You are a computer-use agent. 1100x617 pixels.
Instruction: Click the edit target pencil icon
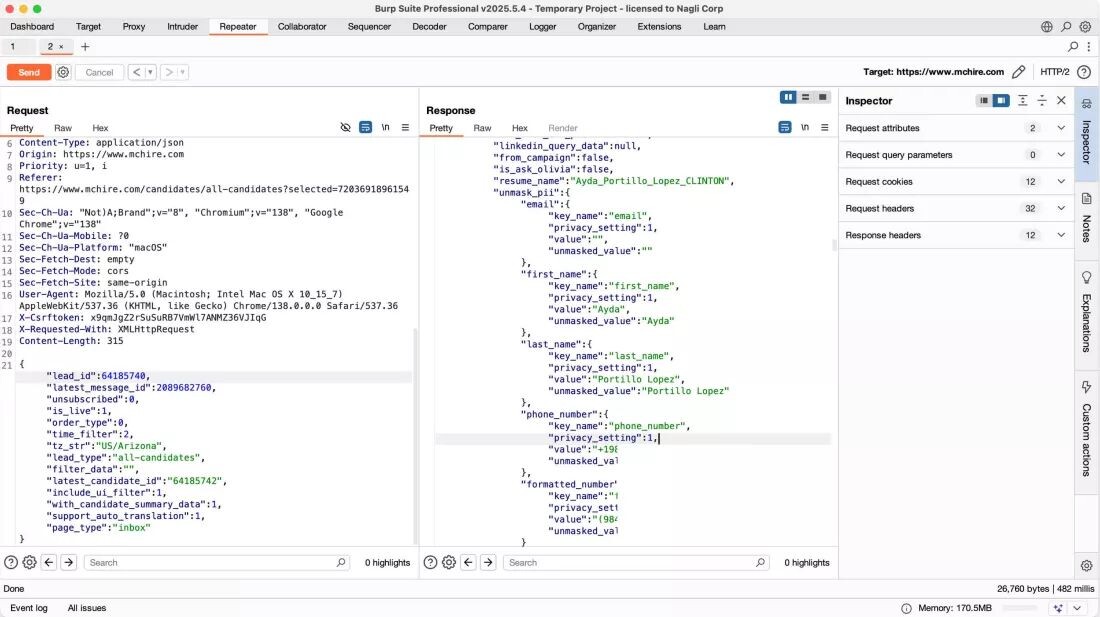tap(1019, 72)
